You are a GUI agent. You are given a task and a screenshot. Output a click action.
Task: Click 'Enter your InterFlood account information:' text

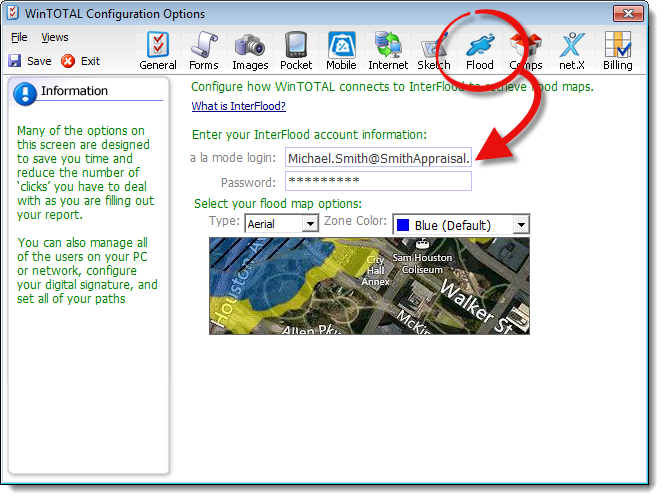309,135
